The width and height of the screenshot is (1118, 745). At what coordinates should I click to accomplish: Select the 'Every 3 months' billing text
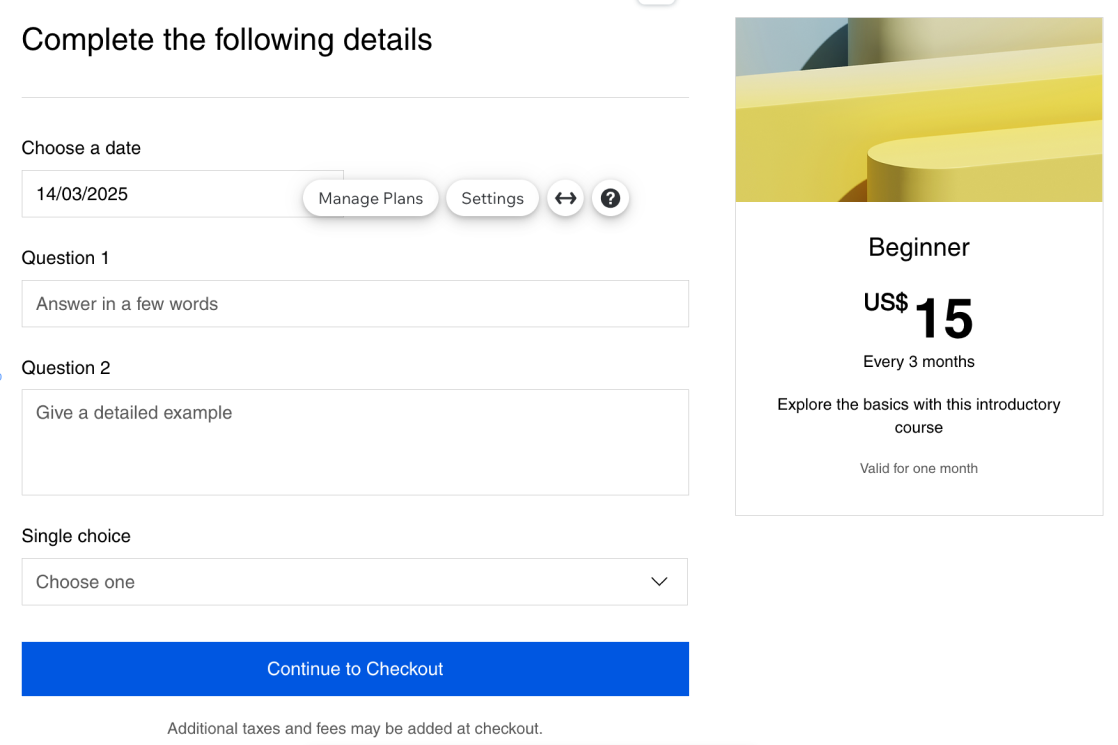[918, 361]
